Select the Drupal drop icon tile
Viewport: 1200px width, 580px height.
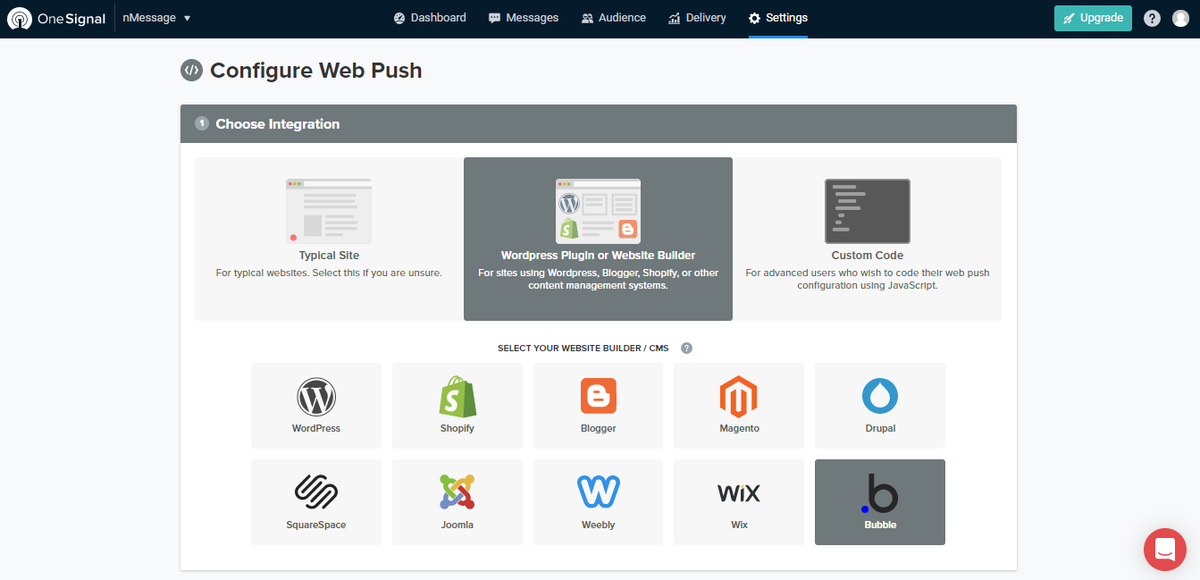880,405
